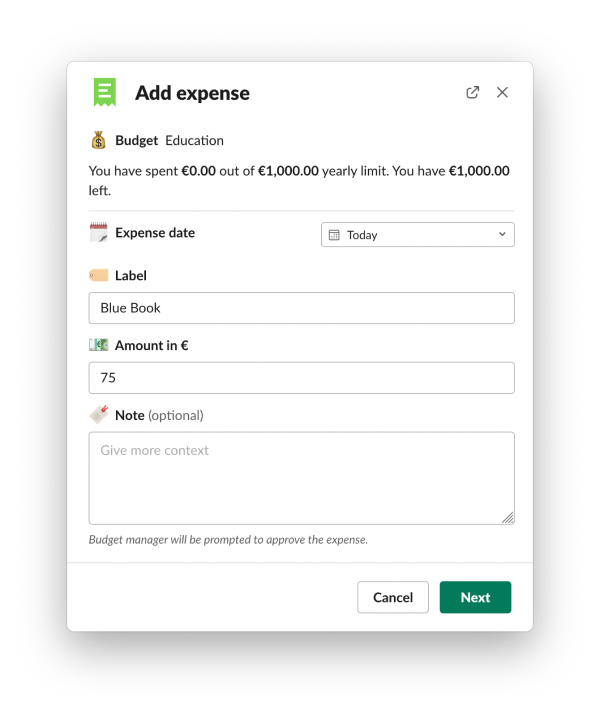Close the Add expense dialog

503,92
